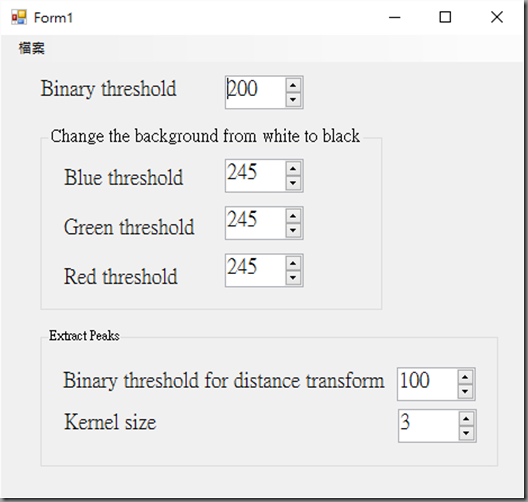Open the 檔案 menu

(31, 48)
